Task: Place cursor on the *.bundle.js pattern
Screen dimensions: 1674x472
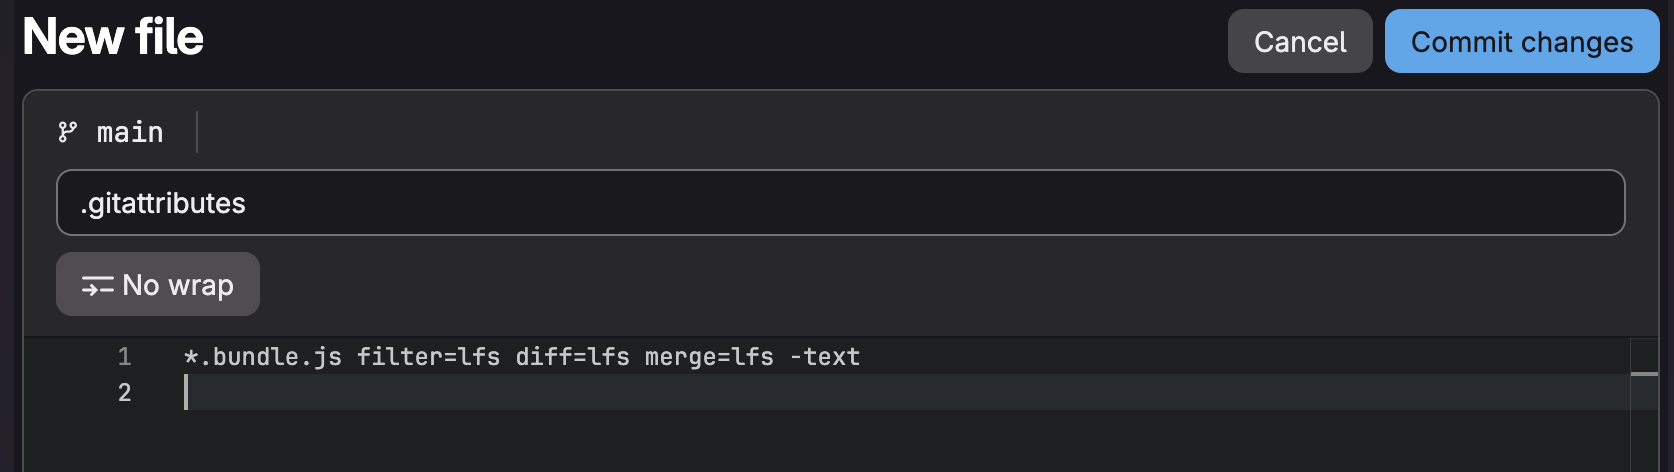Action: pos(263,357)
